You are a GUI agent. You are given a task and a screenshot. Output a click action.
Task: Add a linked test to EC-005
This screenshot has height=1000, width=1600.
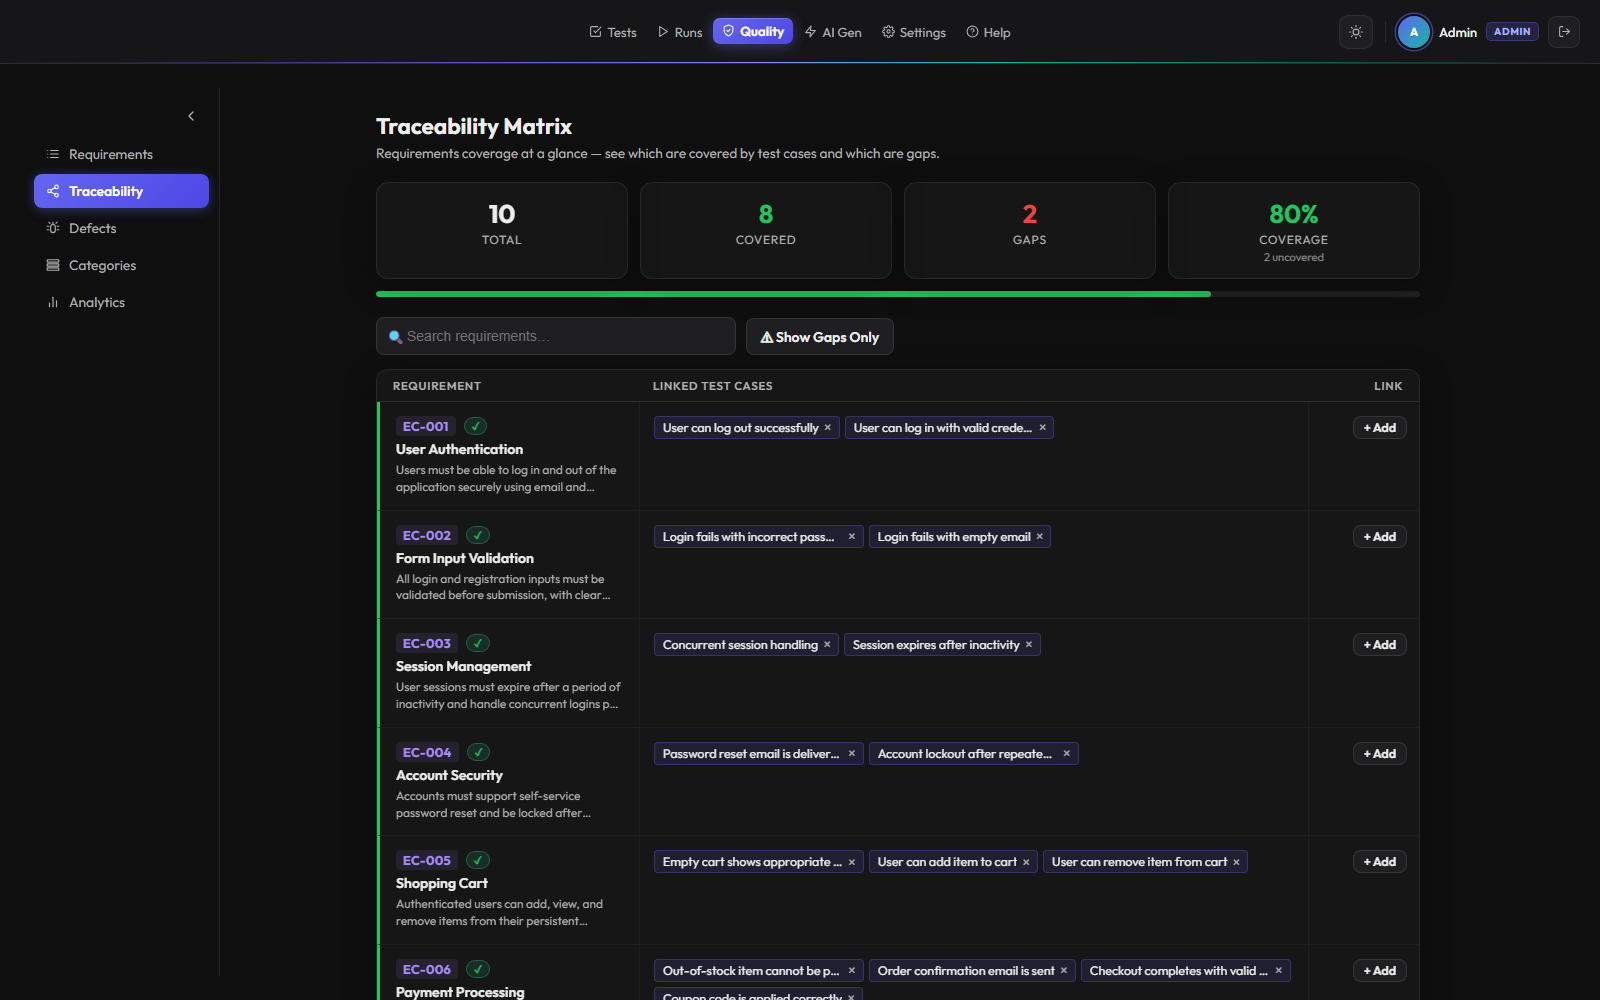1379,862
